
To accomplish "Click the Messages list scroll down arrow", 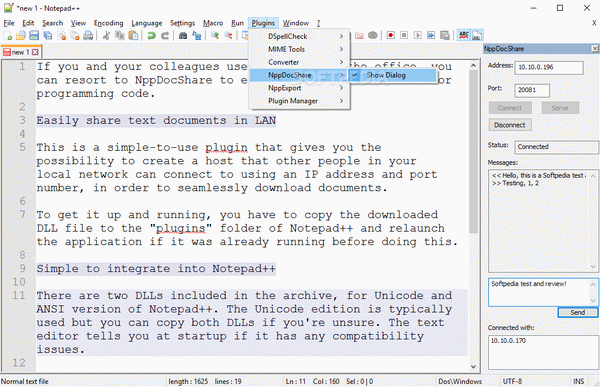I will tap(593, 267).
